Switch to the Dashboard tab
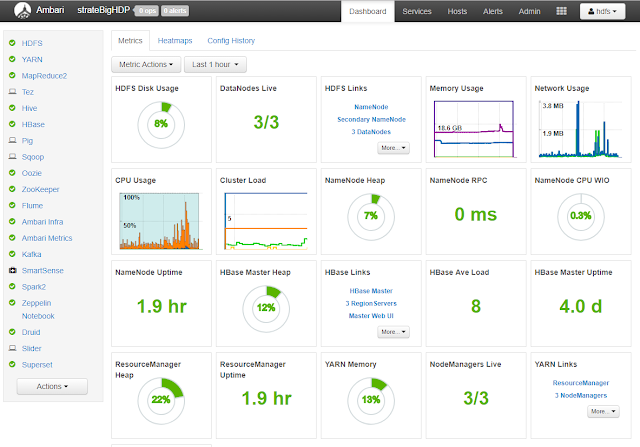This screenshot has height=447, width=640. coord(368,11)
